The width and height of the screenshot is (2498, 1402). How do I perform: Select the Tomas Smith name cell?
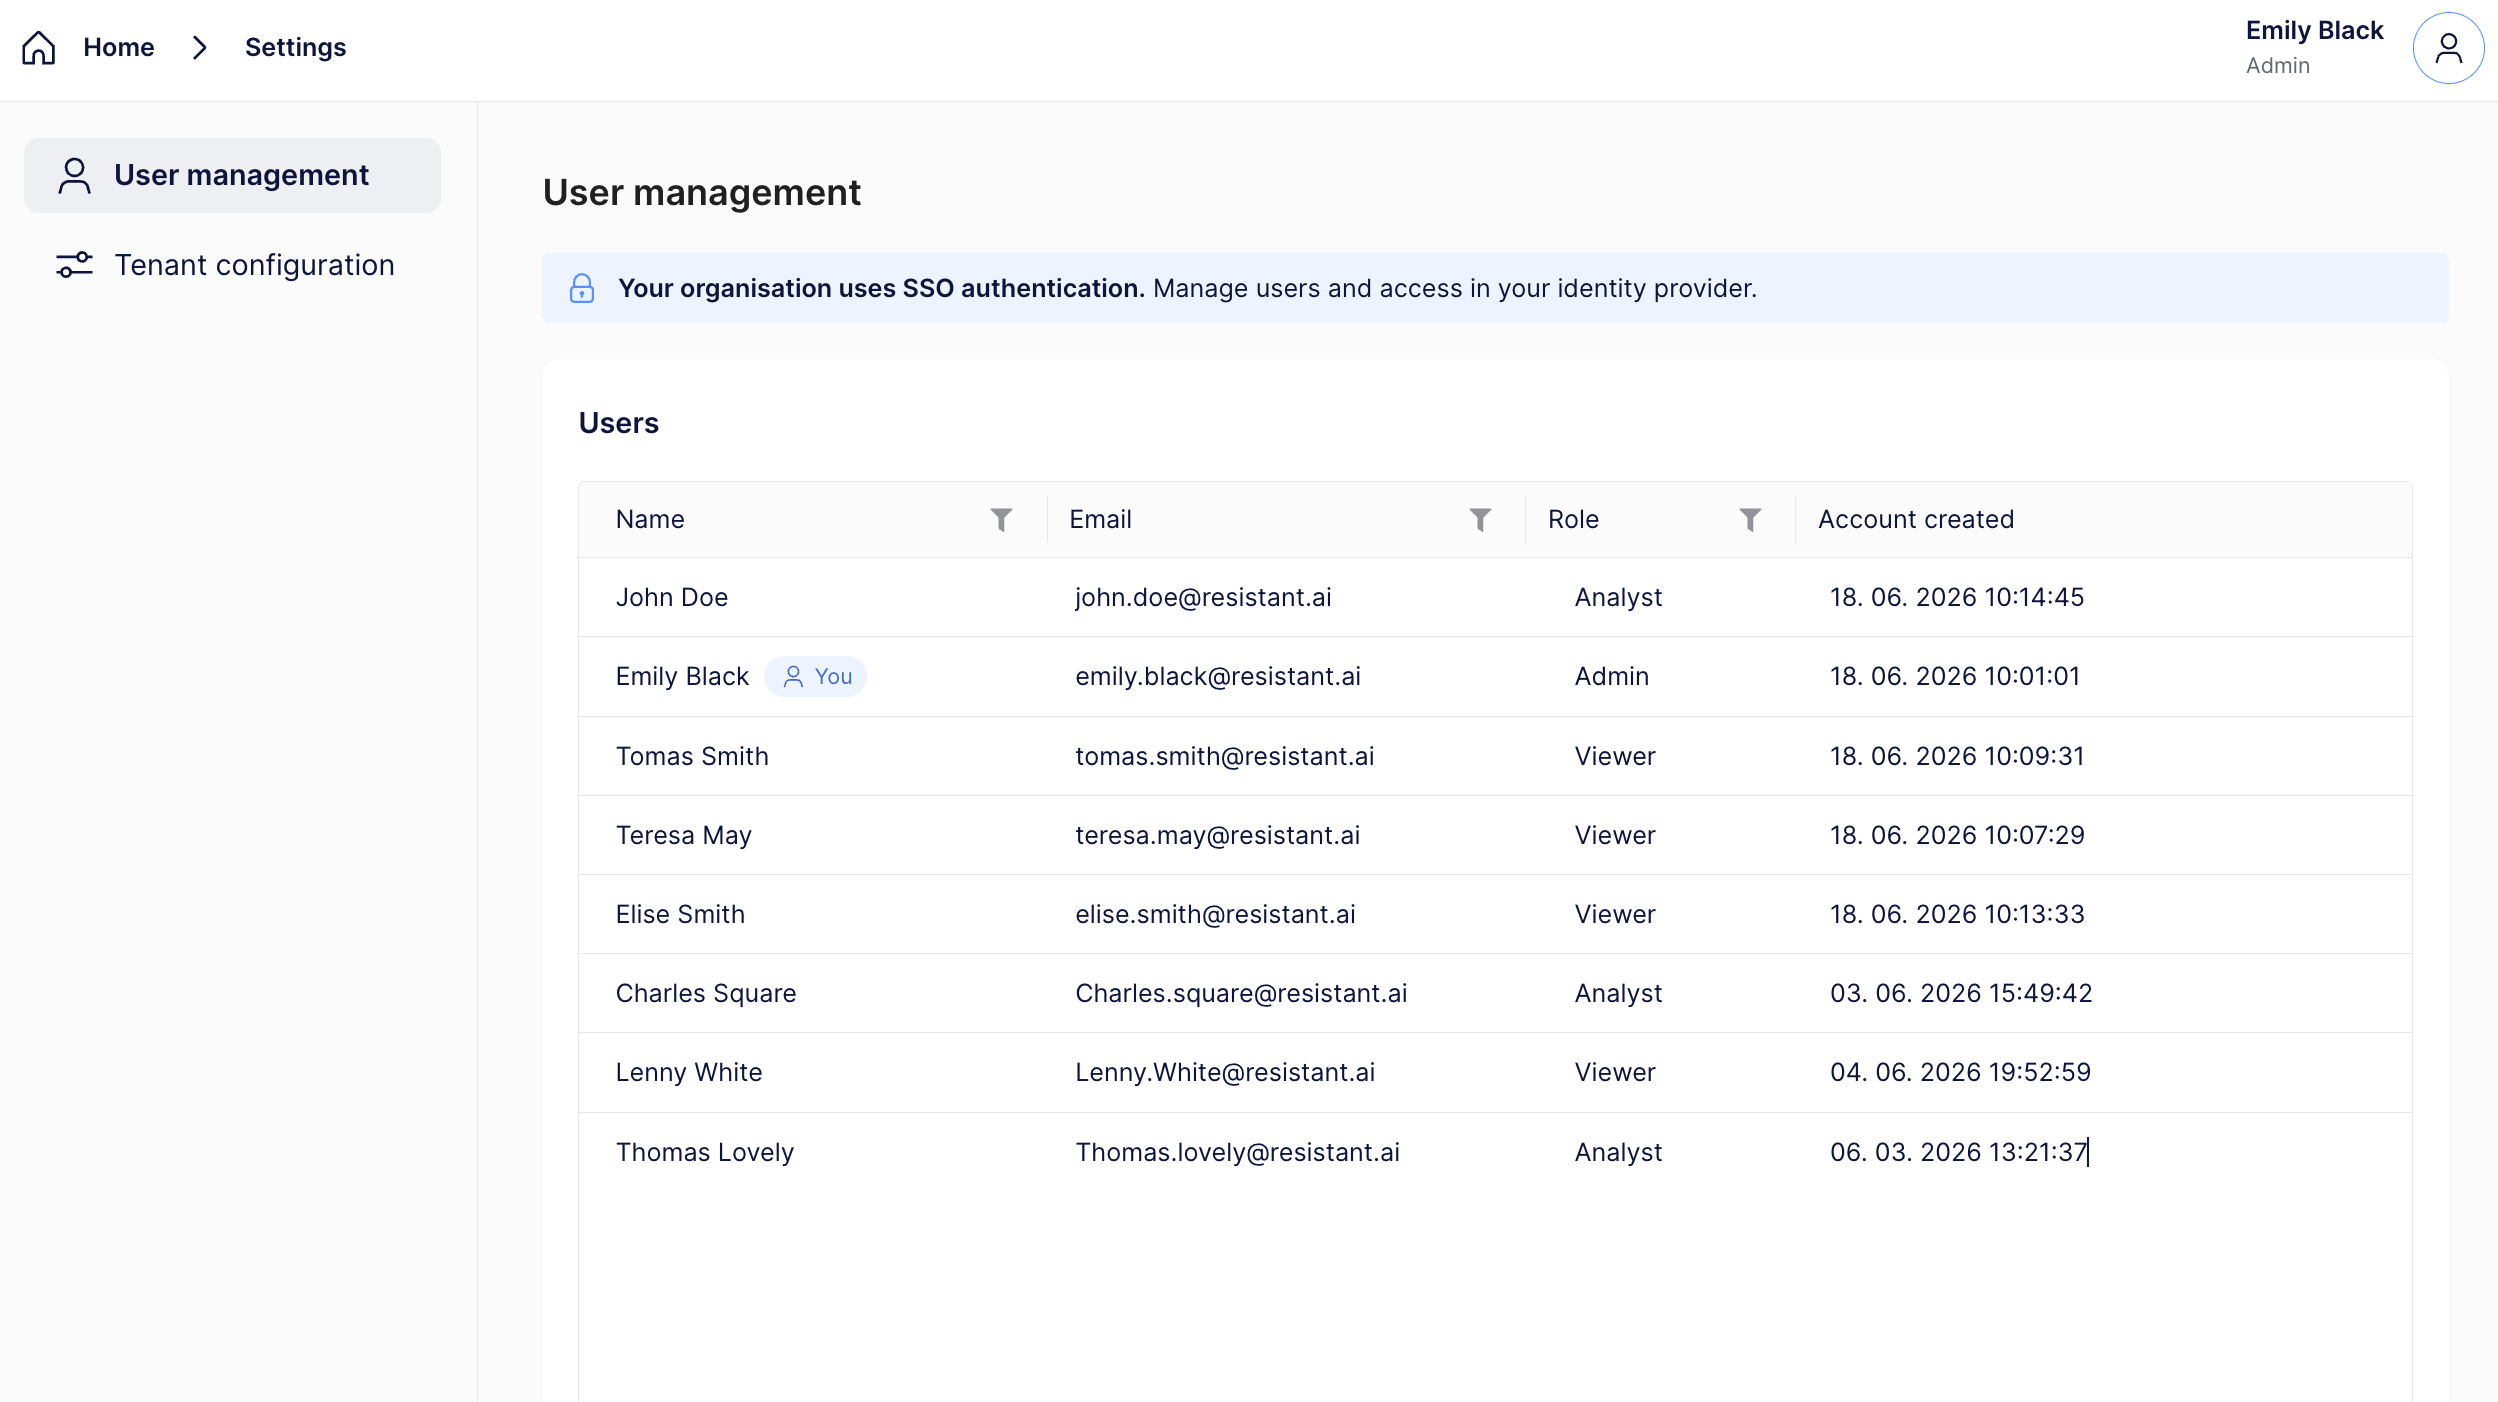pyautogui.click(x=692, y=757)
